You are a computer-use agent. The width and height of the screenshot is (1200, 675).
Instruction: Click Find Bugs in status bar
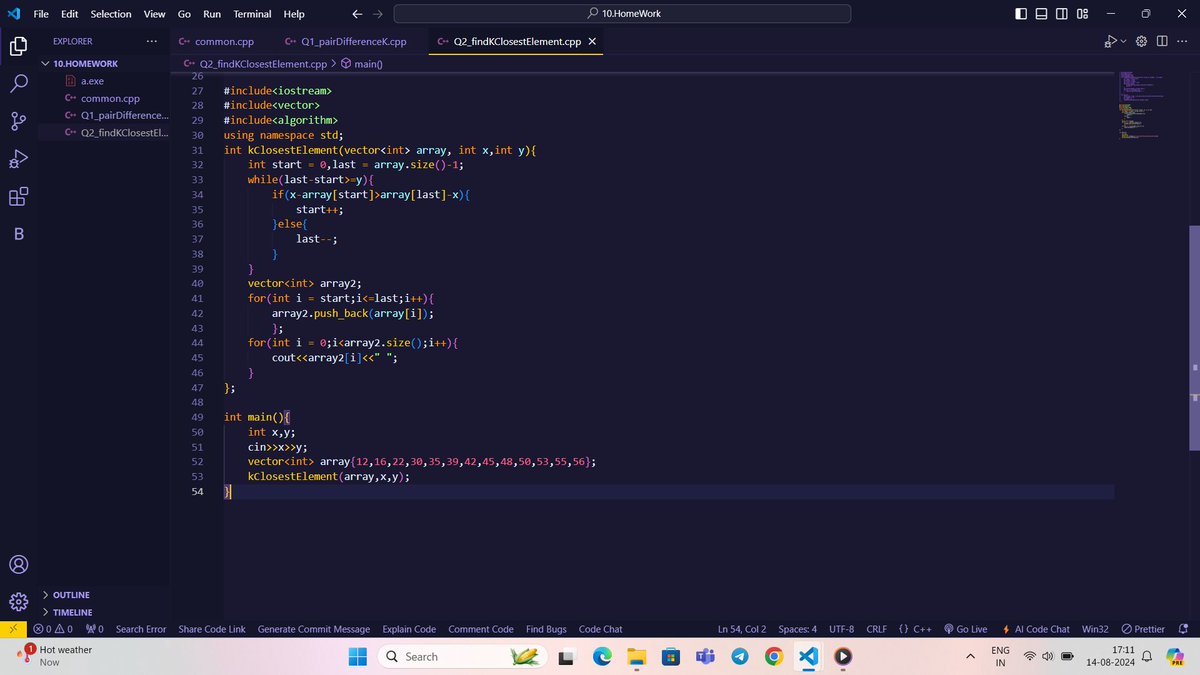(x=546, y=629)
